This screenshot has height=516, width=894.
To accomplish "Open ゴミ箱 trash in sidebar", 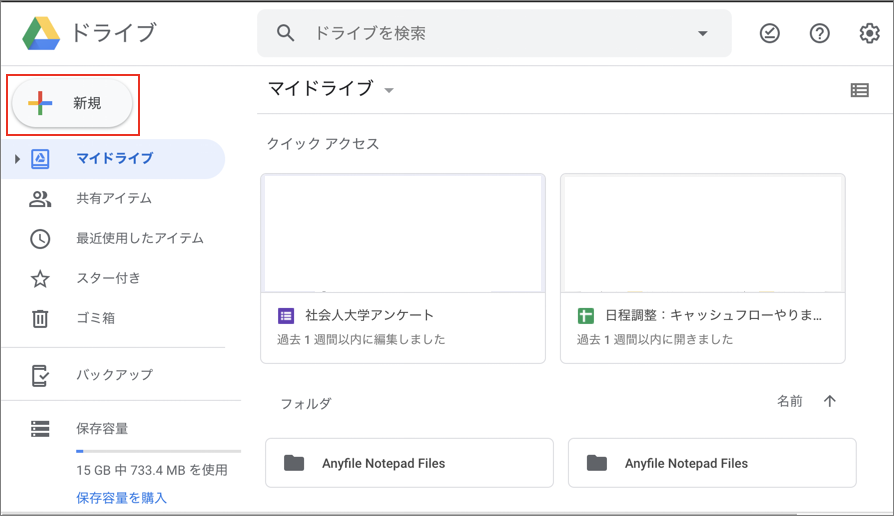I will tap(114, 318).
